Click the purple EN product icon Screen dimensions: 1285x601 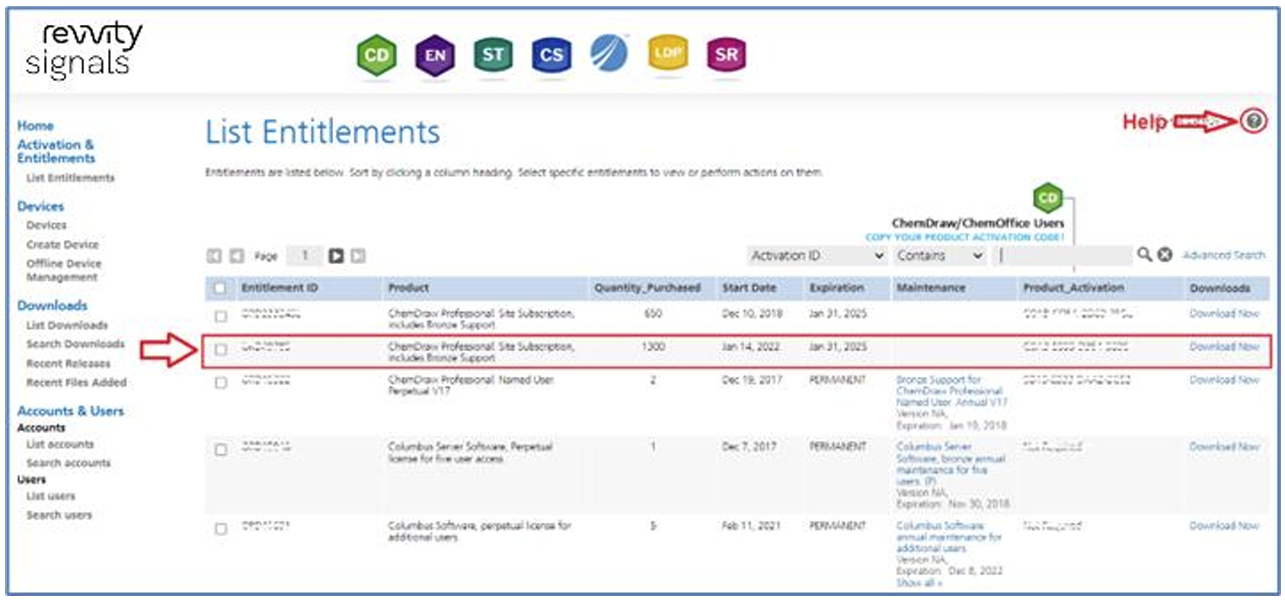tap(434, 56)
